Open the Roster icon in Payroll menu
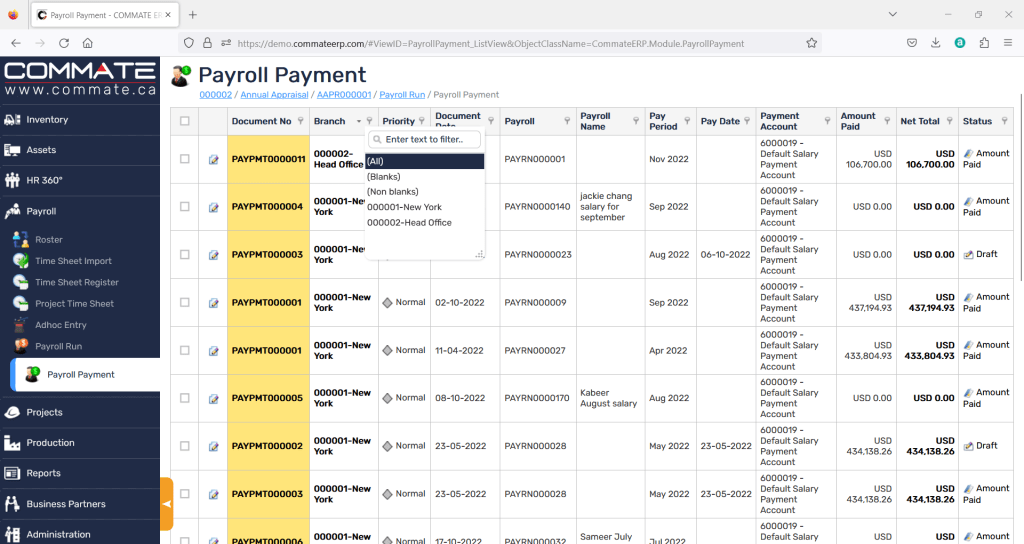 [20, 240]
